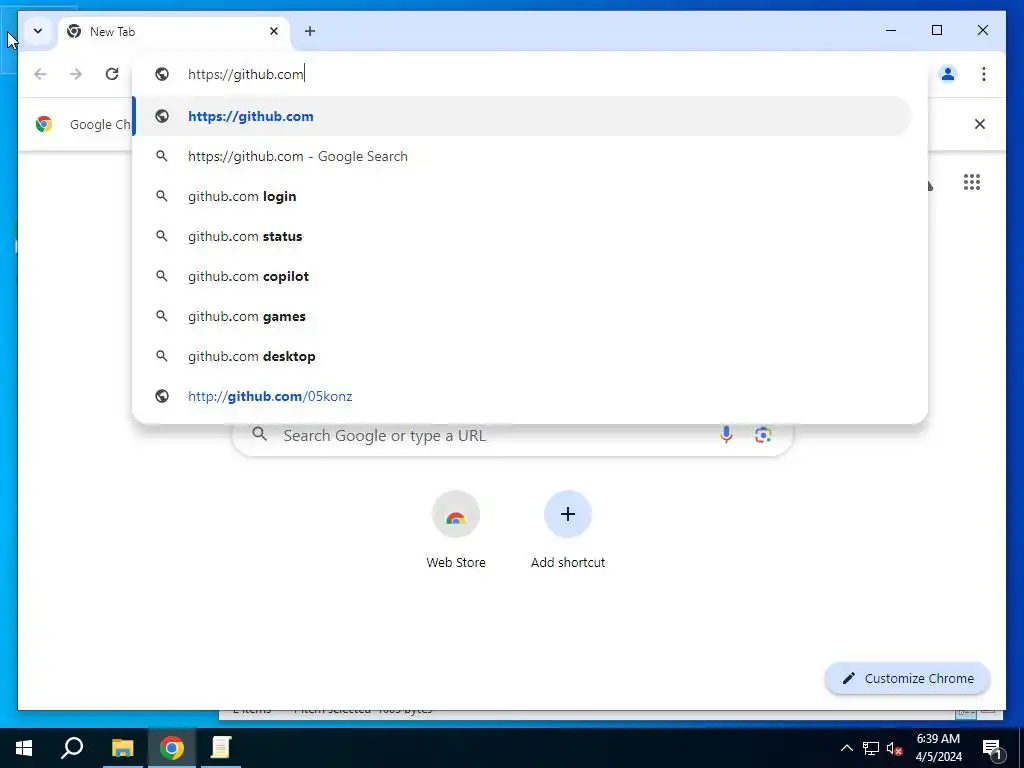1024x768 pixels.
Task: Select the 'github.com games' suggestion
Action: coord(522,316)
